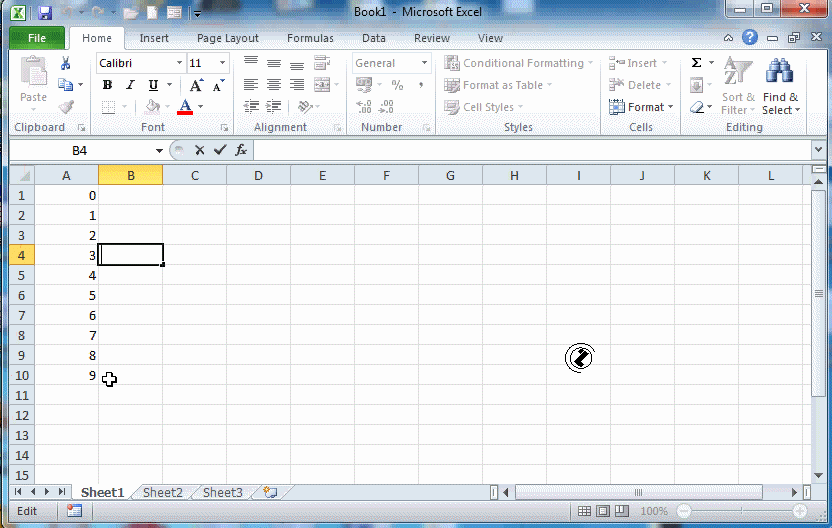Cancel entry with the formula bar X
Image resolution: width=832 pixels, height=528 pixels.
click(x=200, y=150)
